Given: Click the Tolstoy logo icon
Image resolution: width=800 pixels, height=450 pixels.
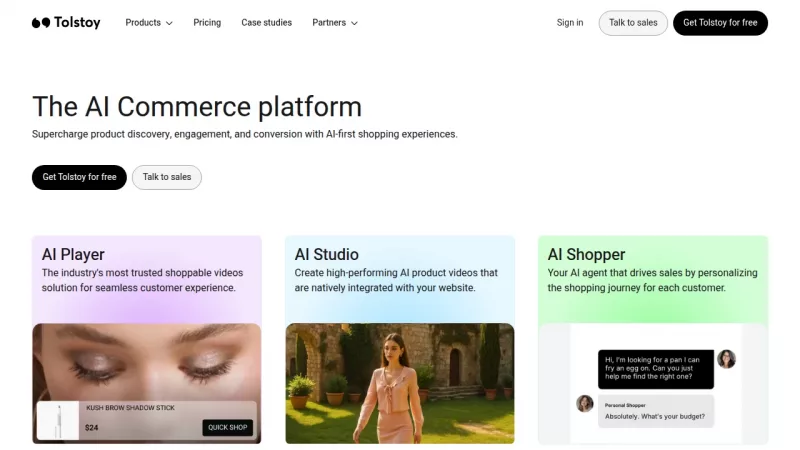Looking at the screenshot, I should (x=40, y=23).
